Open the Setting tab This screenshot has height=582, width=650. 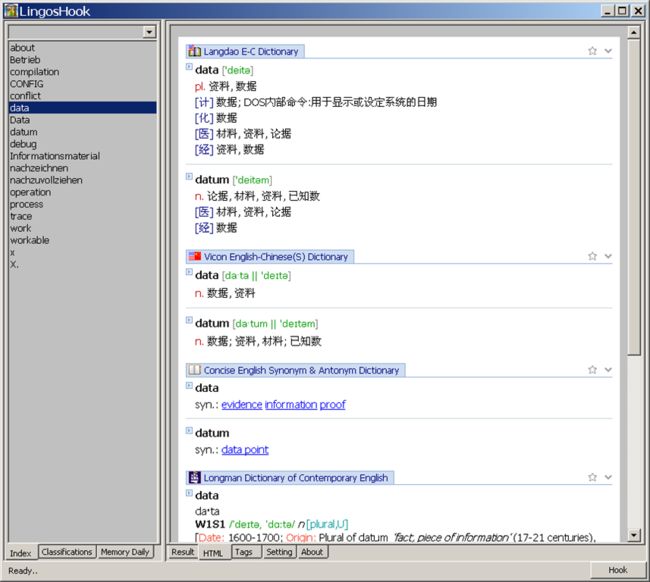coord(279,552)
